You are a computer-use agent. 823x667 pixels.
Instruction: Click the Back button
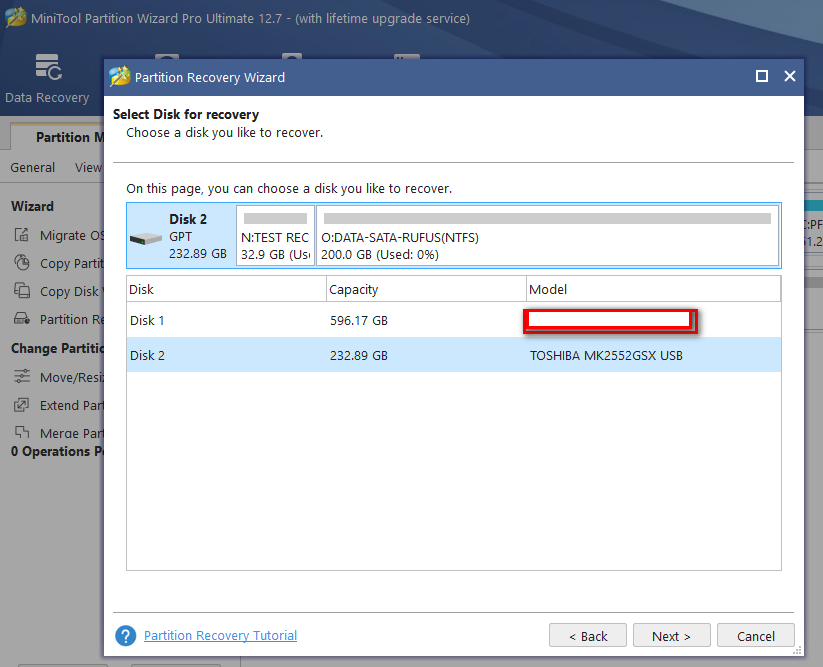[588, 636]
